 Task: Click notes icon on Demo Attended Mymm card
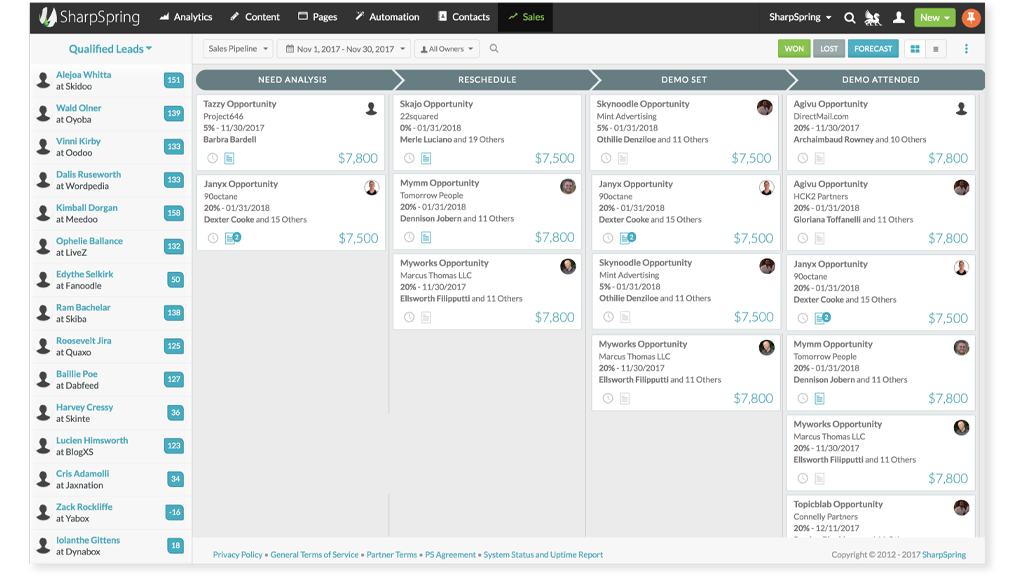tap(820, 398)
